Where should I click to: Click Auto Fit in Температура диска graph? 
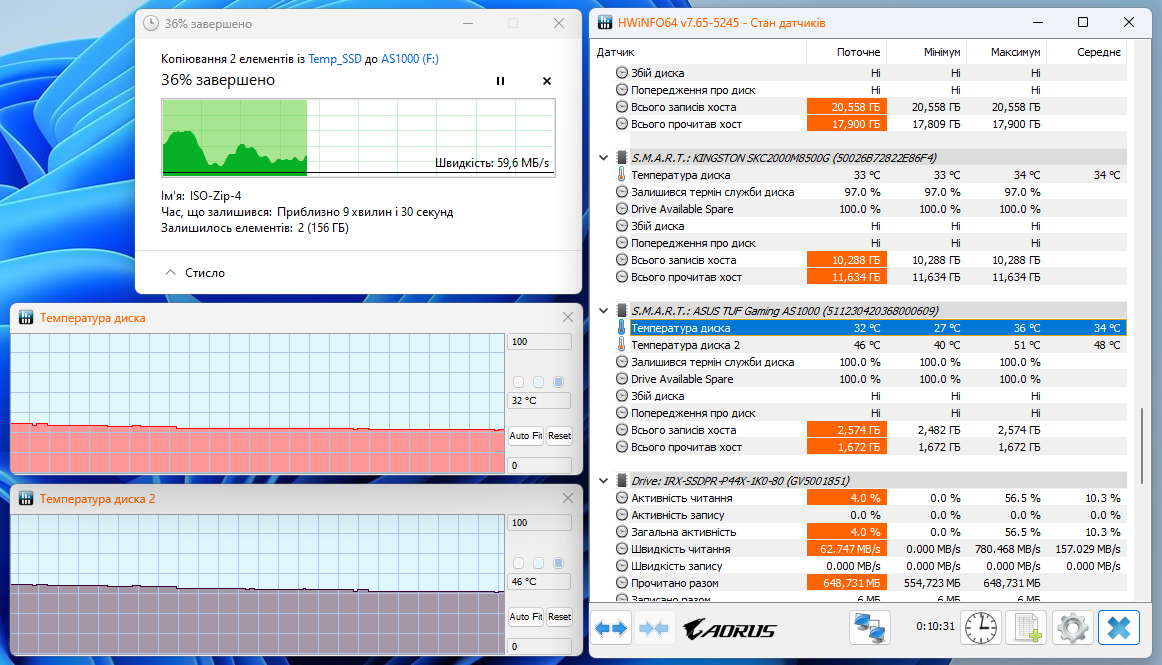[525, 436]
